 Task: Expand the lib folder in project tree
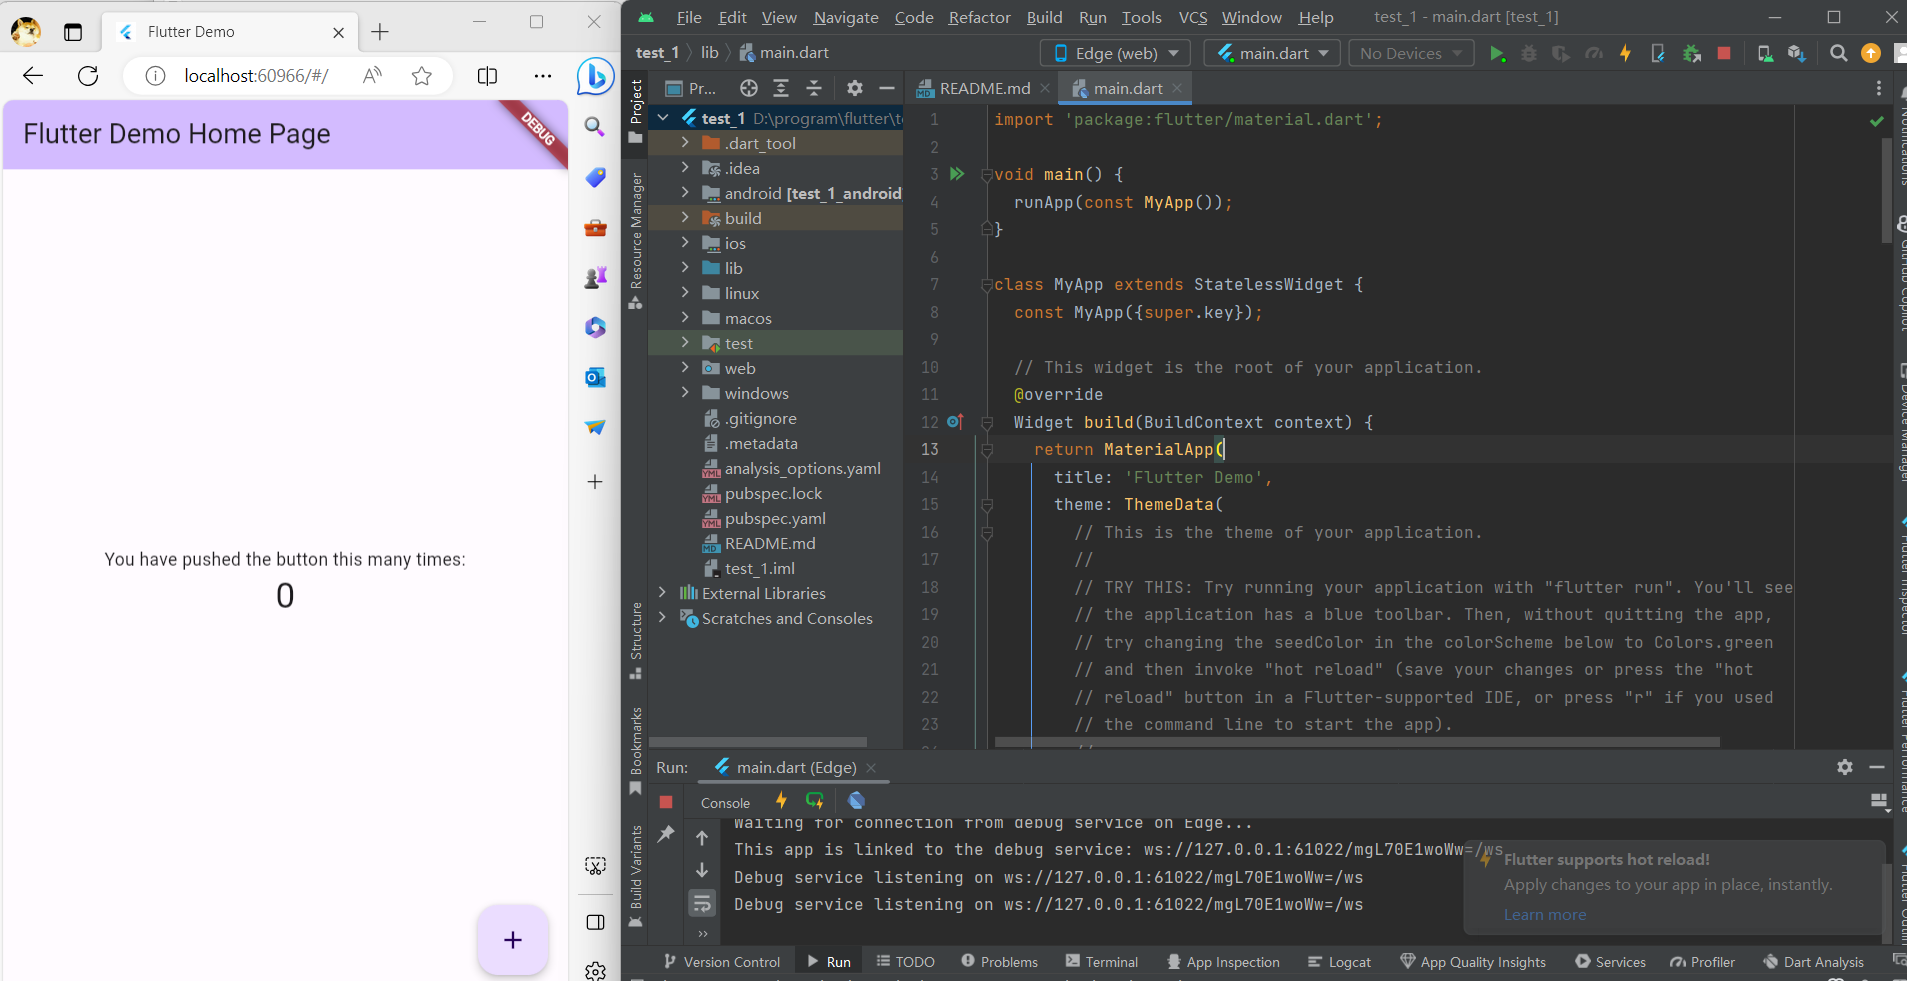(x=685, y=268)
